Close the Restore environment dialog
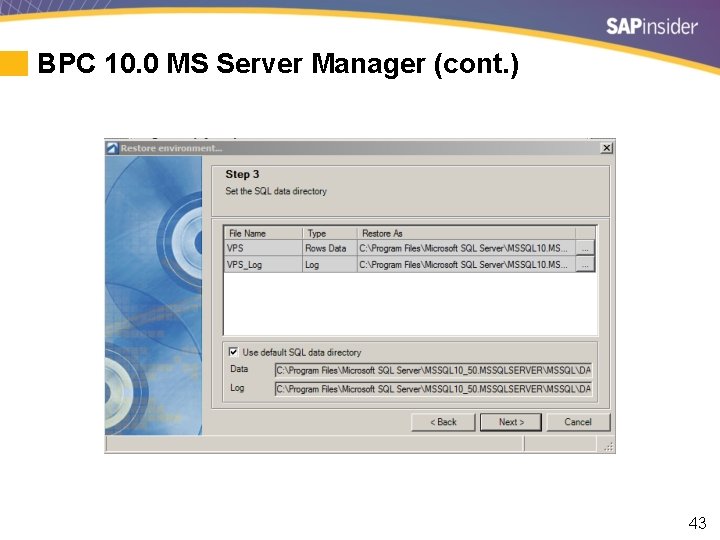The width and height of the screenshot is (720, 540). 607,148
